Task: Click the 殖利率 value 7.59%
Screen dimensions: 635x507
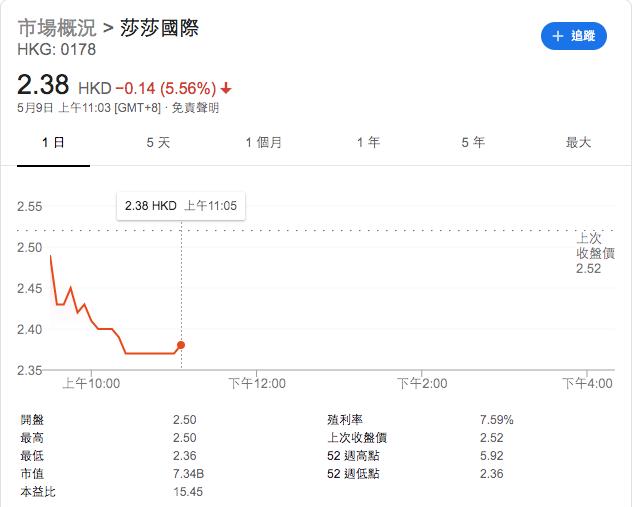Action: [496, 420]
